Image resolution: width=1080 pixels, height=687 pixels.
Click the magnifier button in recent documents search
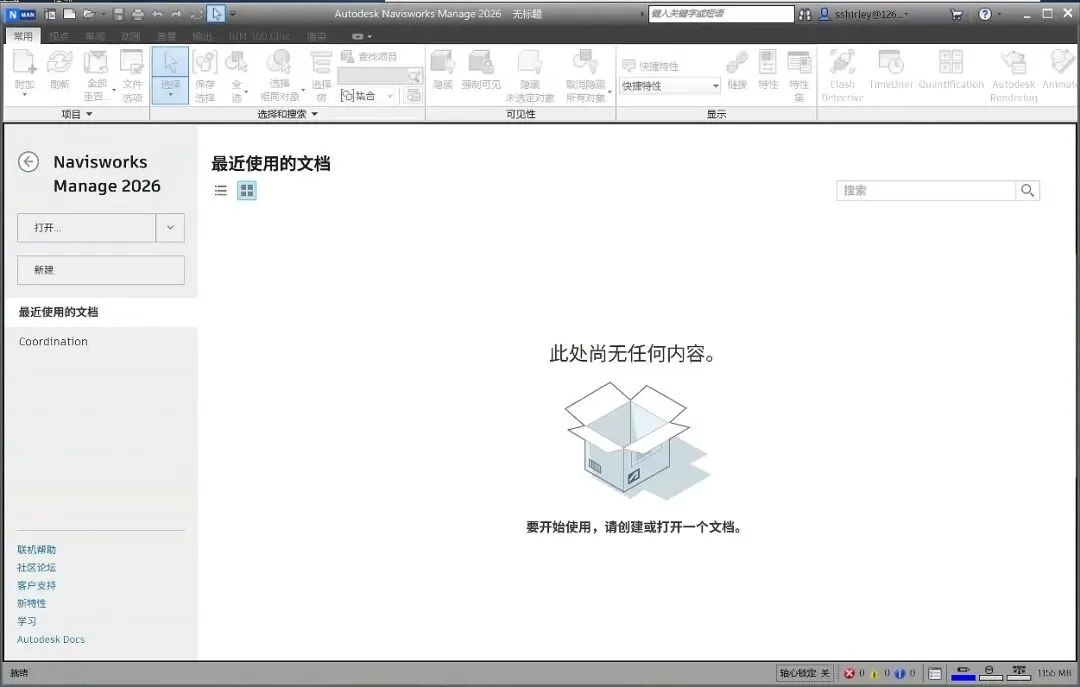tap(1027, 190)
